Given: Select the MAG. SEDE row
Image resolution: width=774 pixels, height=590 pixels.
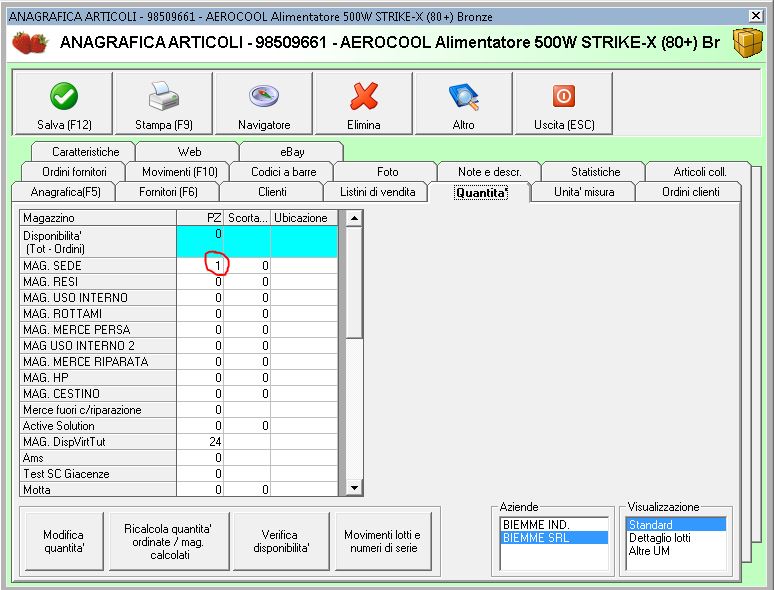Looking at the screenshot, I should pyautogui.click(x=179, y=266).
